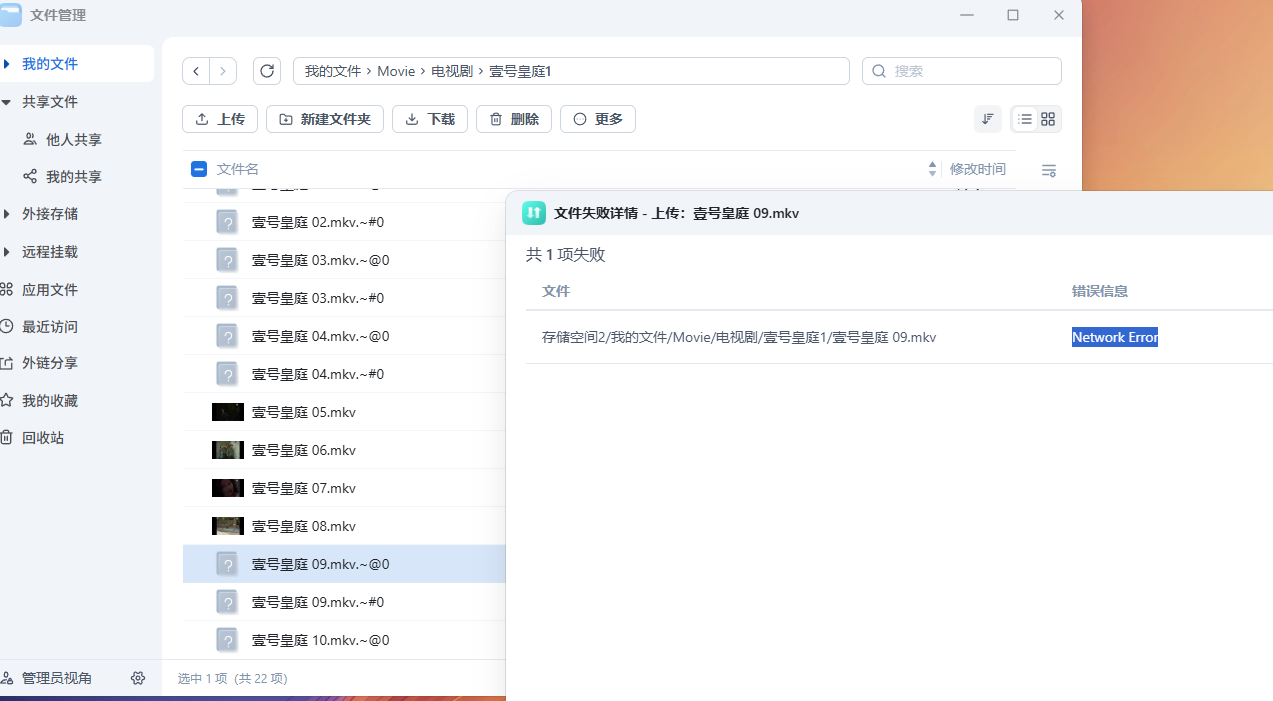This screenshot has height=701, width=1273.
Task: Open the 更多 more options button
Action: [598, 119]
